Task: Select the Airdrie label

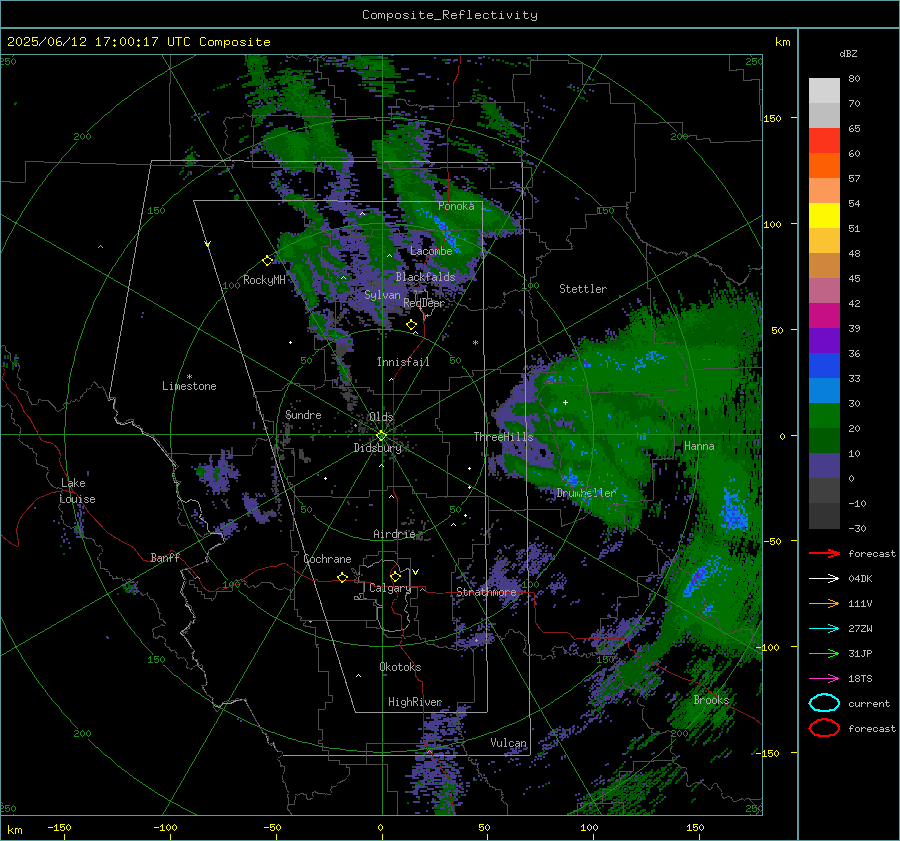Action: click(394, 534)
